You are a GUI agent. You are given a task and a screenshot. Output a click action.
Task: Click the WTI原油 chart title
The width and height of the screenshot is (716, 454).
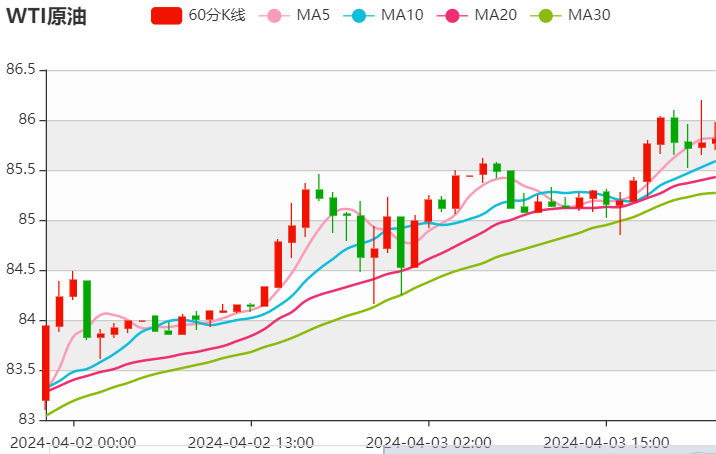pos(46,16)
